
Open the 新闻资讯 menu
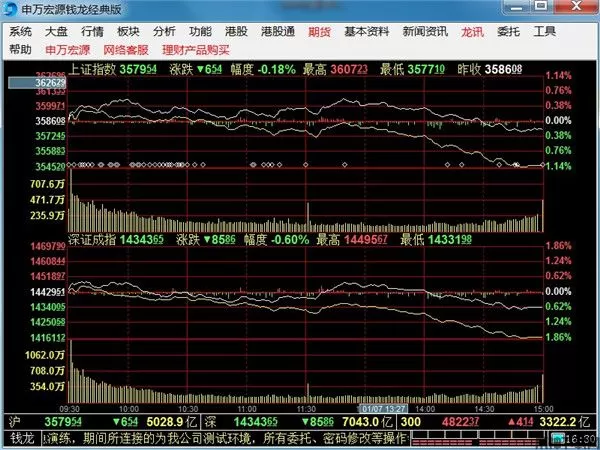(x=425, y=32)
